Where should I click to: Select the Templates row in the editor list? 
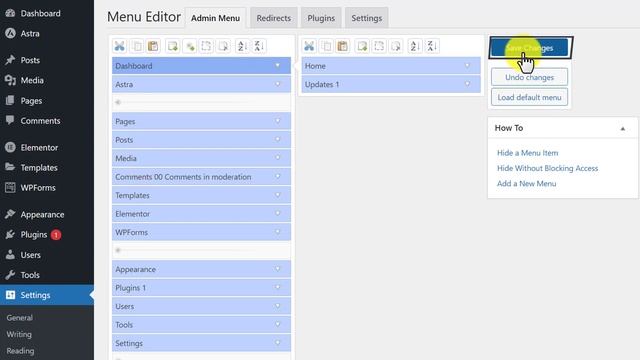coord(201,195)
